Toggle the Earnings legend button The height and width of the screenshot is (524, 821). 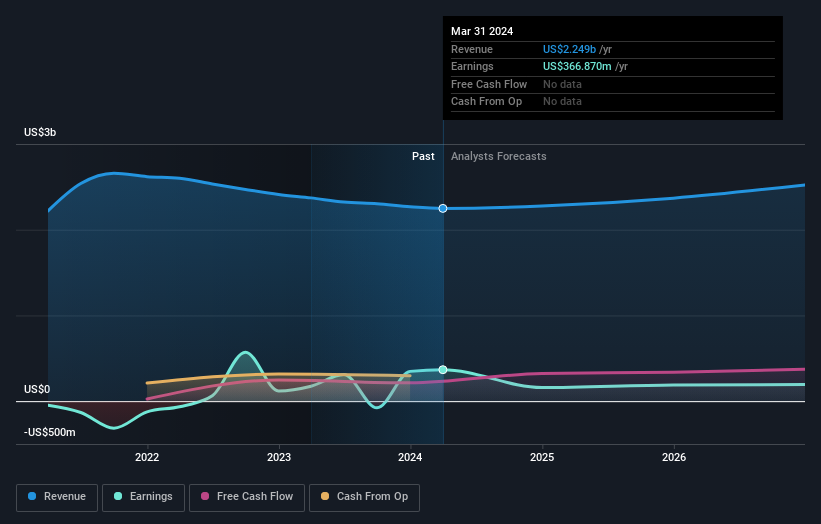pos(143,497)
